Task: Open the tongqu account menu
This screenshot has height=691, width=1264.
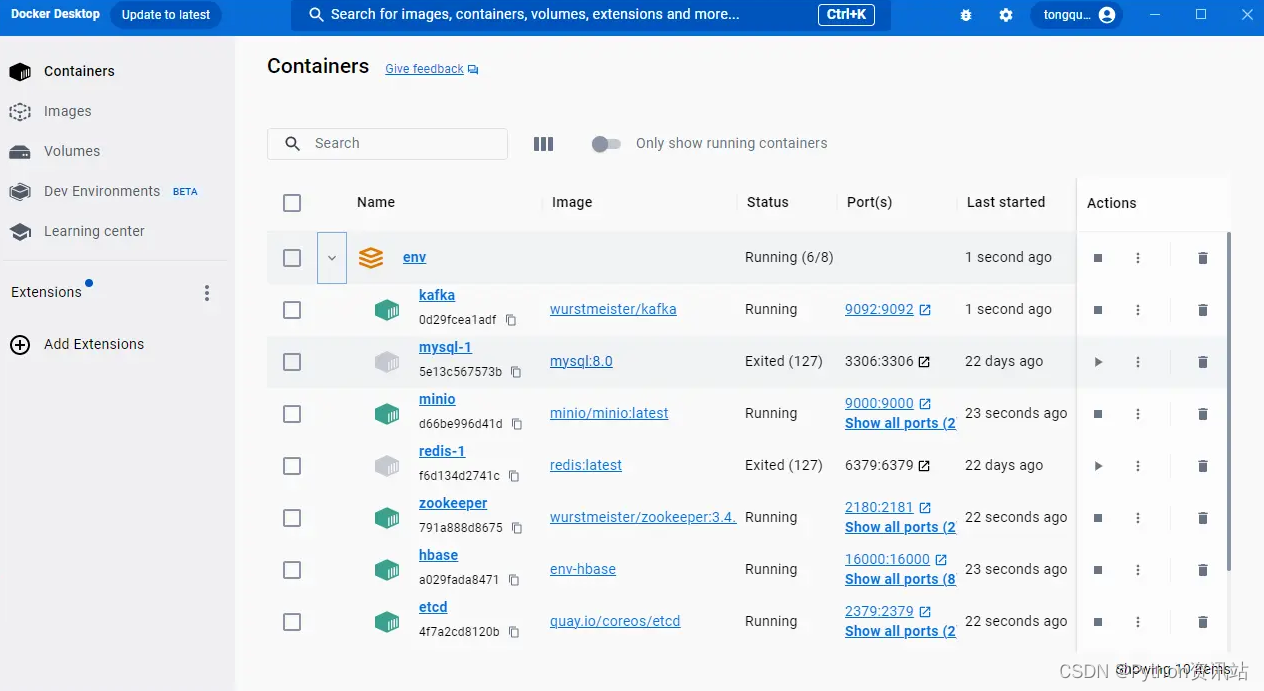Action: [x=1076, y=15]
